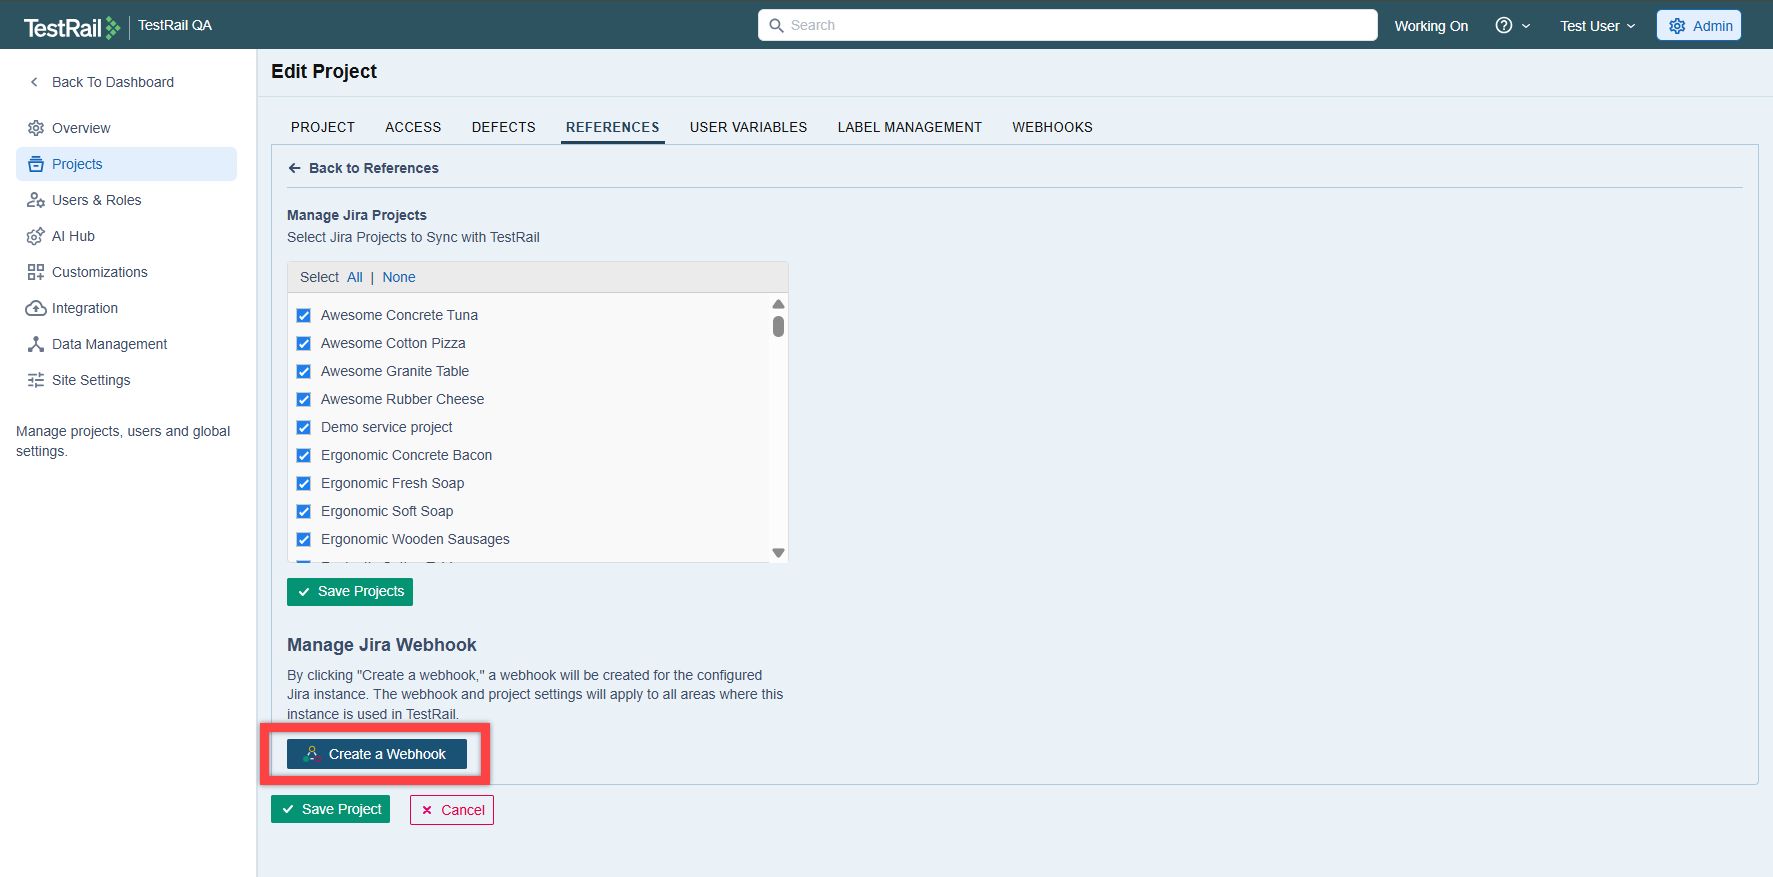Click the TestRail logo

72,27
